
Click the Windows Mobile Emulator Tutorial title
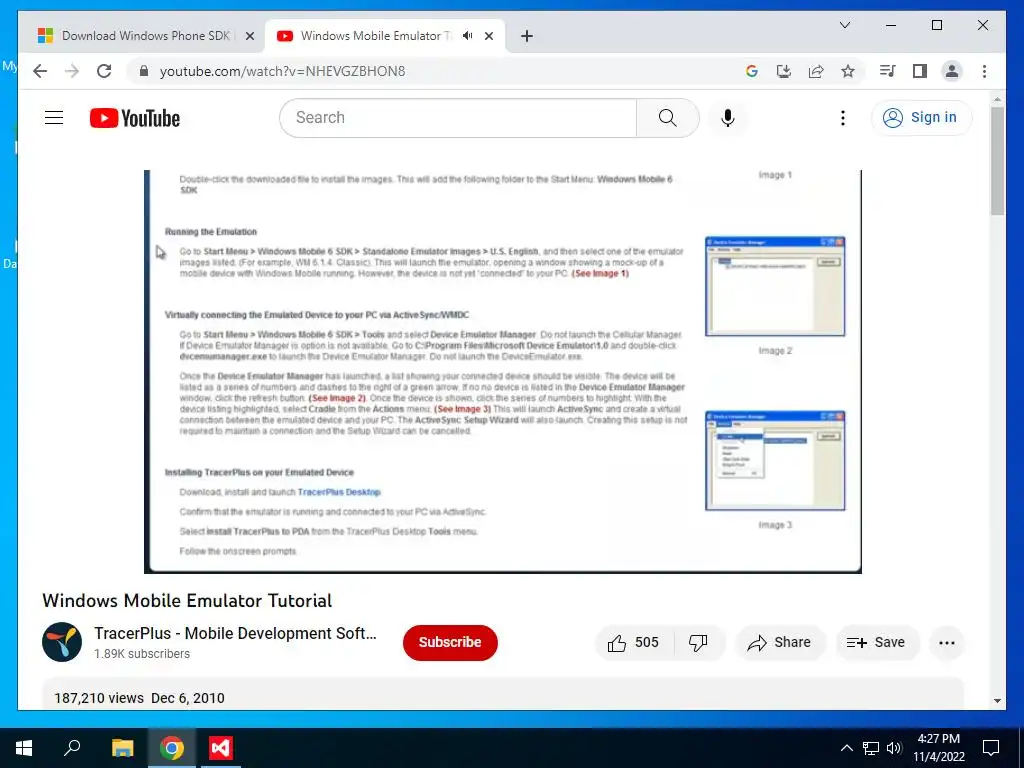click(187, 601)
